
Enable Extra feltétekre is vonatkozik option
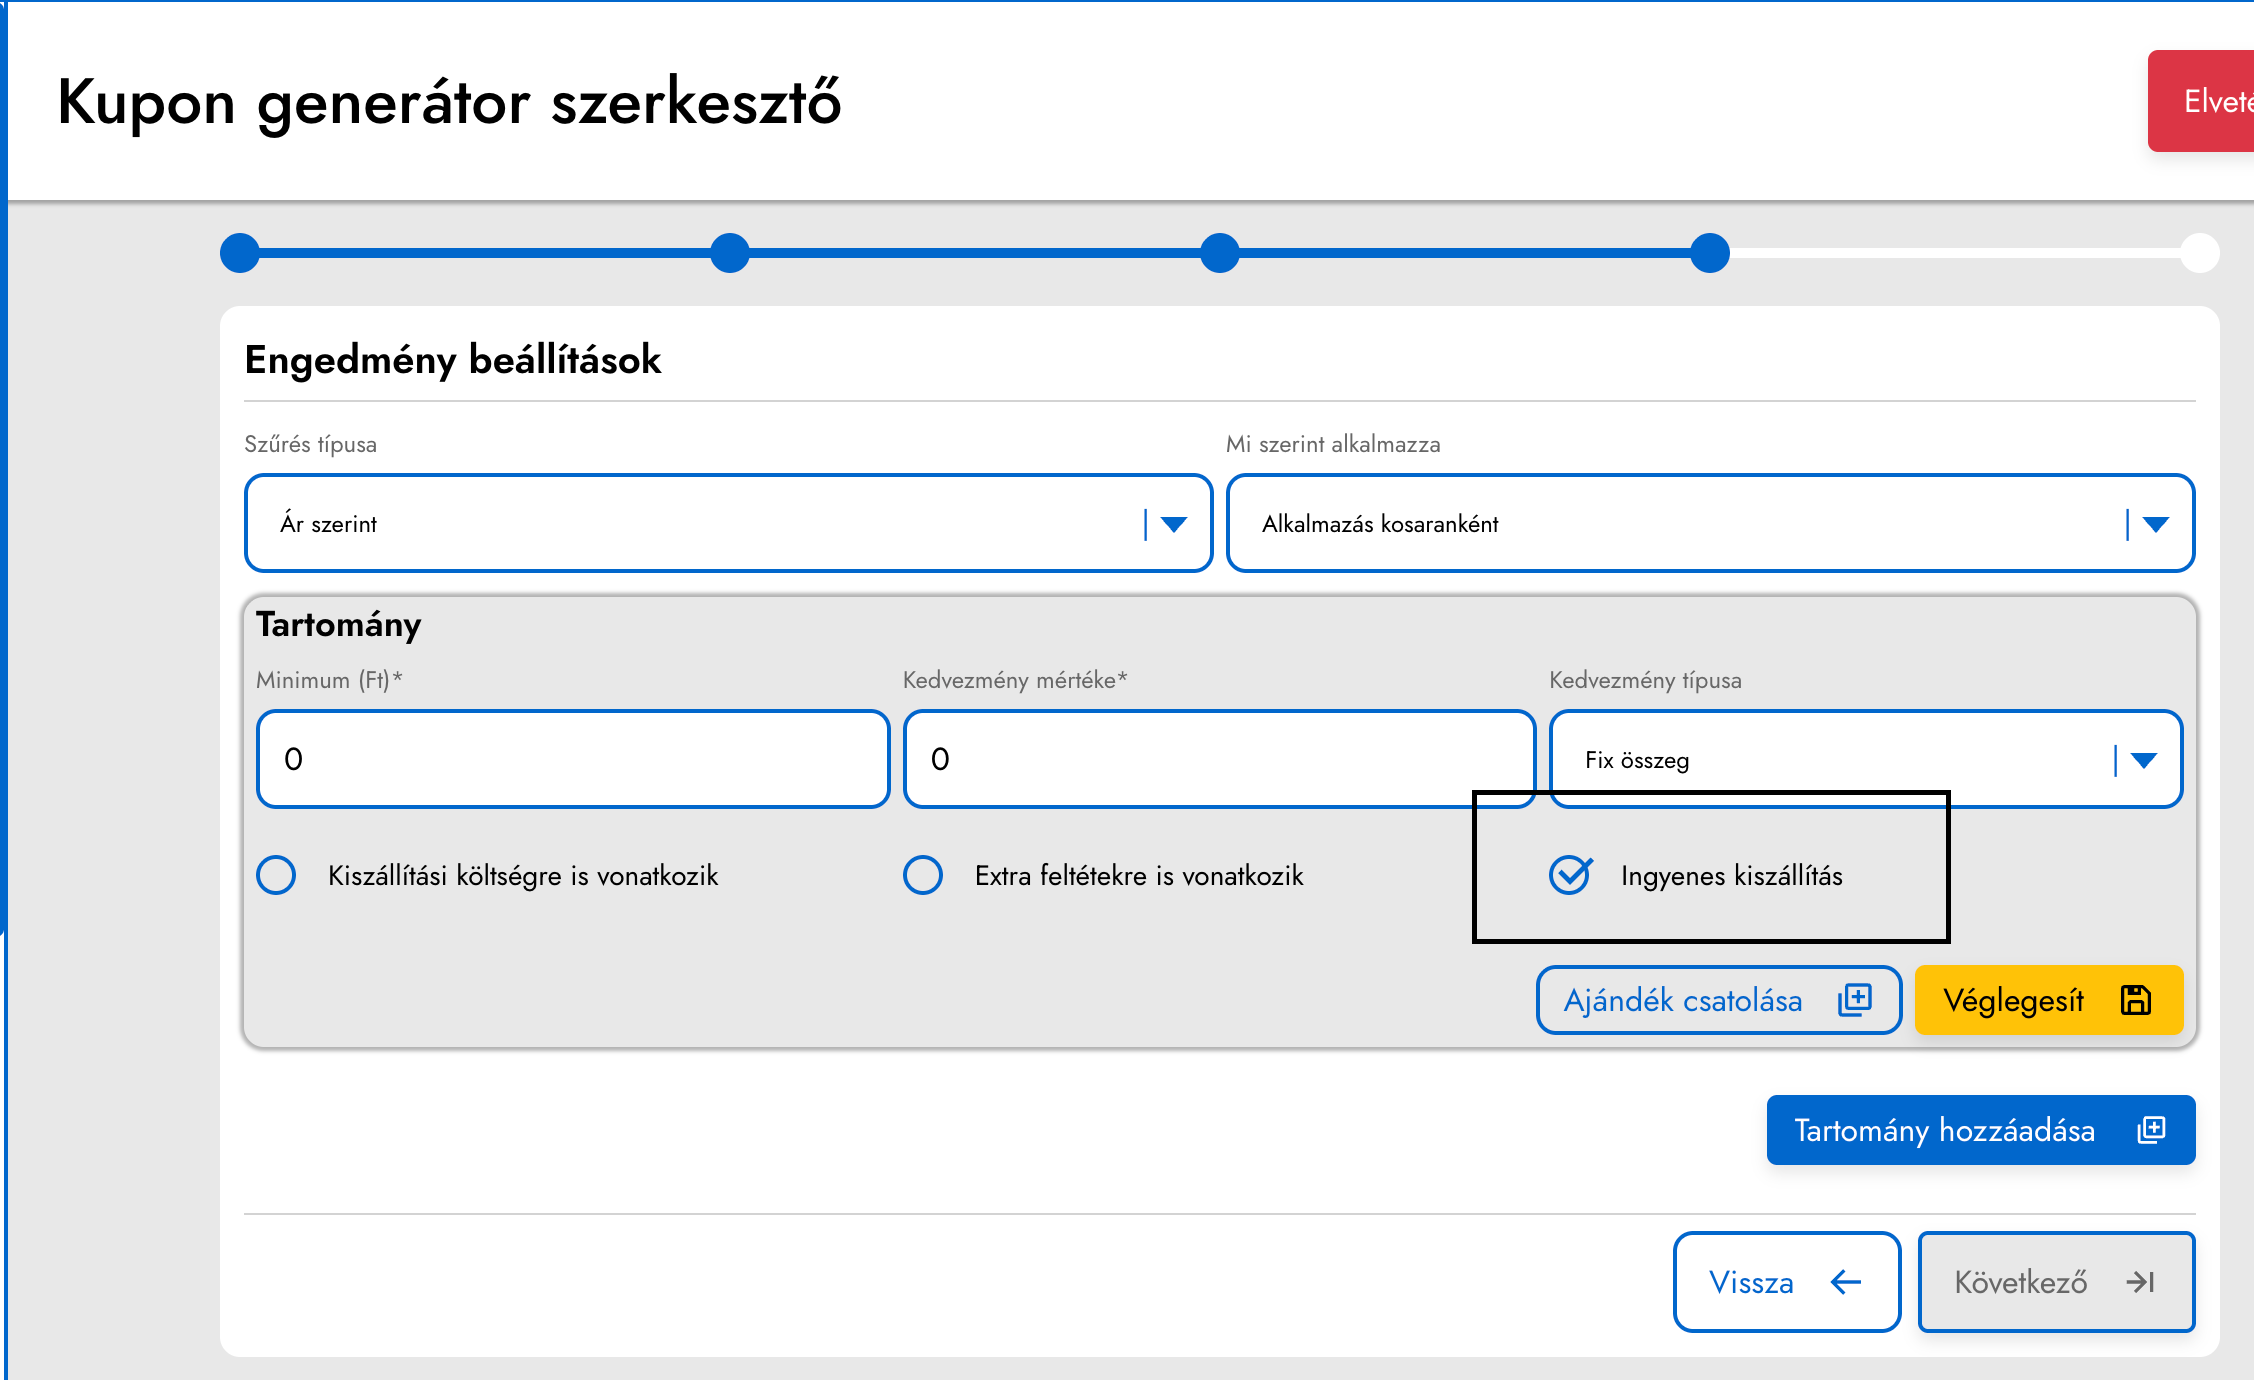(x=923, y=875)
